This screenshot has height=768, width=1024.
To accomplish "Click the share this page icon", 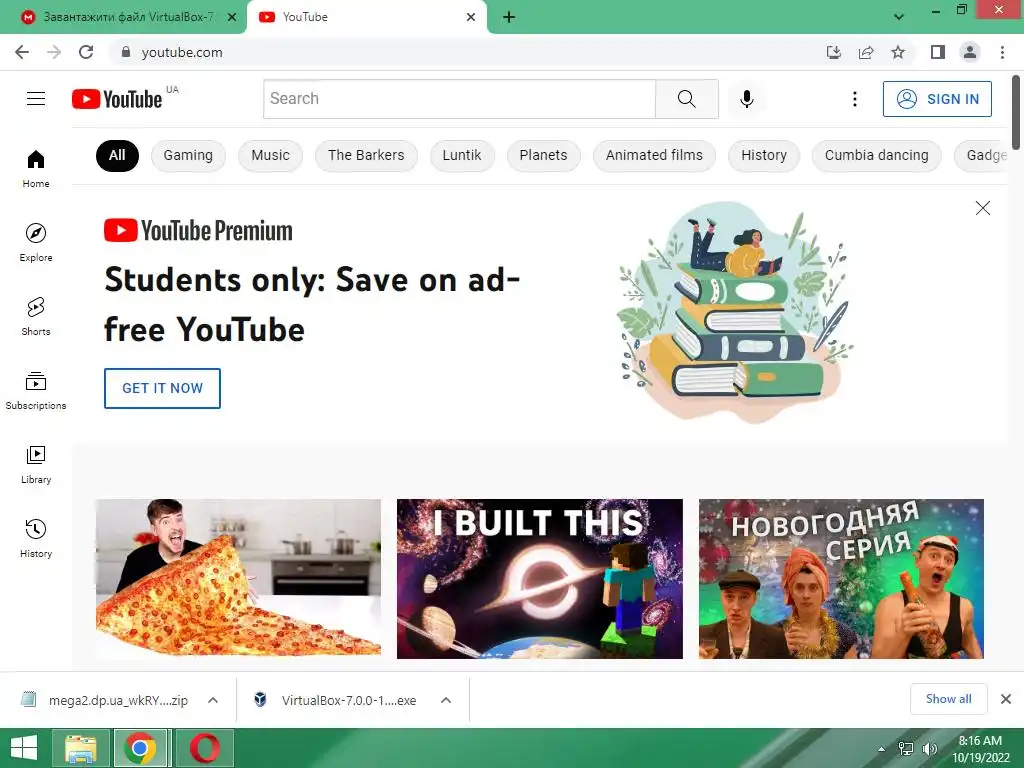I will point(866,52).
